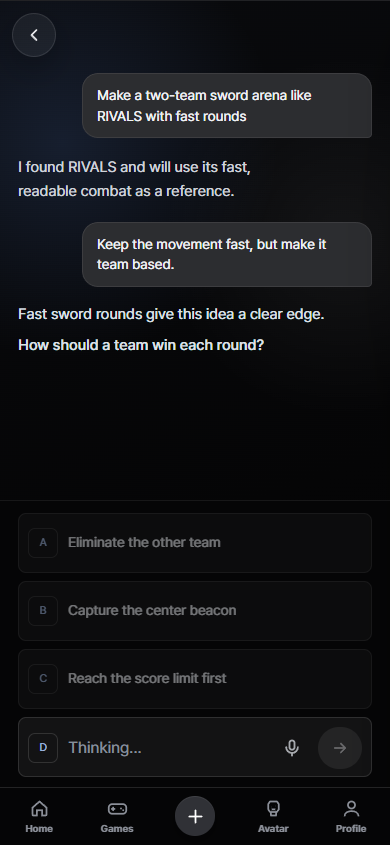Click the 'How should a team win' question
The image size is (390, 845).
pyautogui.click(x=141, y=345)
